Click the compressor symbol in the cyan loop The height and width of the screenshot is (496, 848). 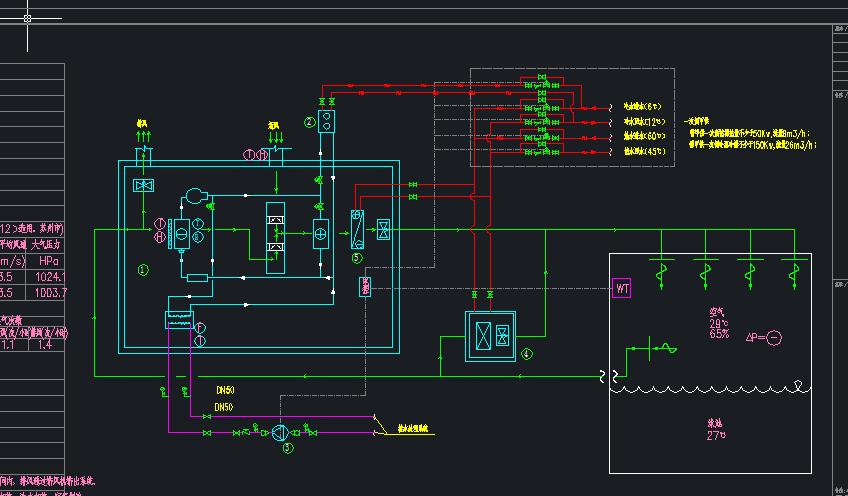coord(196,195)
